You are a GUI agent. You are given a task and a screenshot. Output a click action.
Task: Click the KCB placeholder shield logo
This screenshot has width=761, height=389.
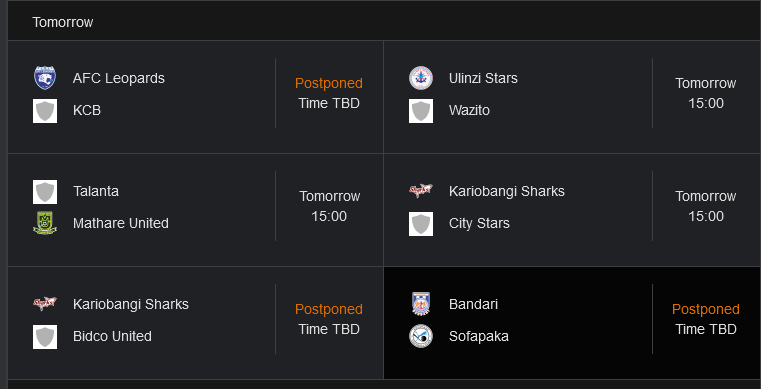coord(45,111)
